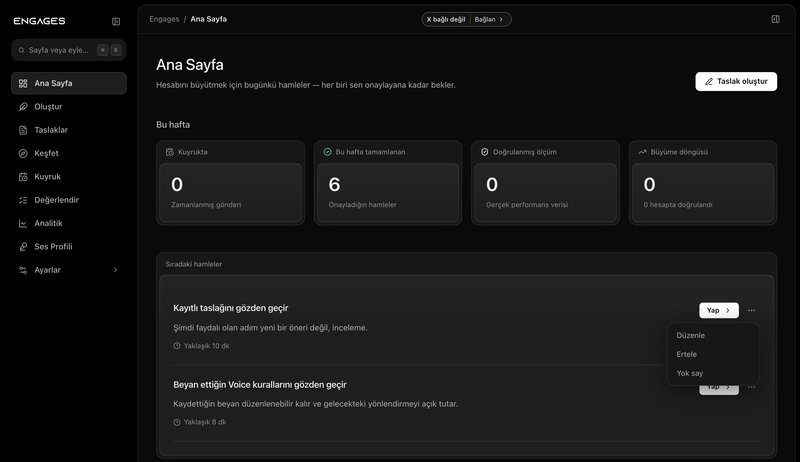Expand the Ayarlar chevron arrow

point(115,270)
